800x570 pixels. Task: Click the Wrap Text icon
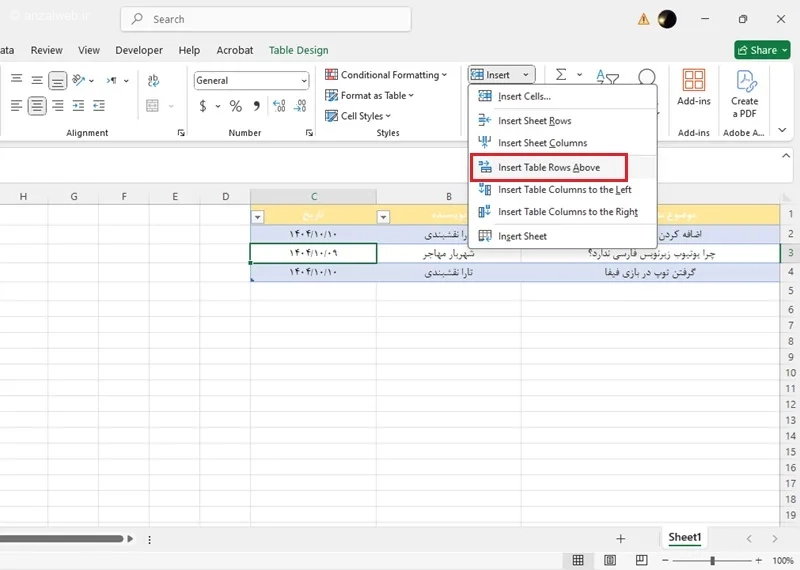coord(153,80)
